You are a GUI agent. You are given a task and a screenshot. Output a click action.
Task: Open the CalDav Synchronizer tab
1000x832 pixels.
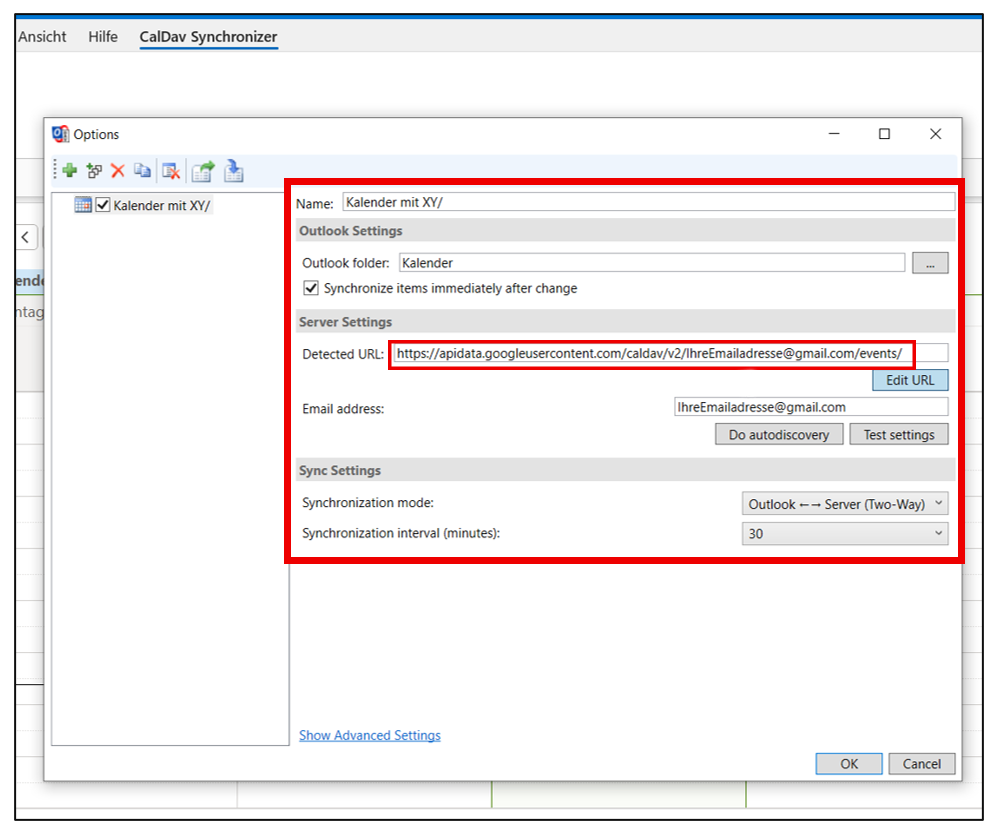pos(208,37)
